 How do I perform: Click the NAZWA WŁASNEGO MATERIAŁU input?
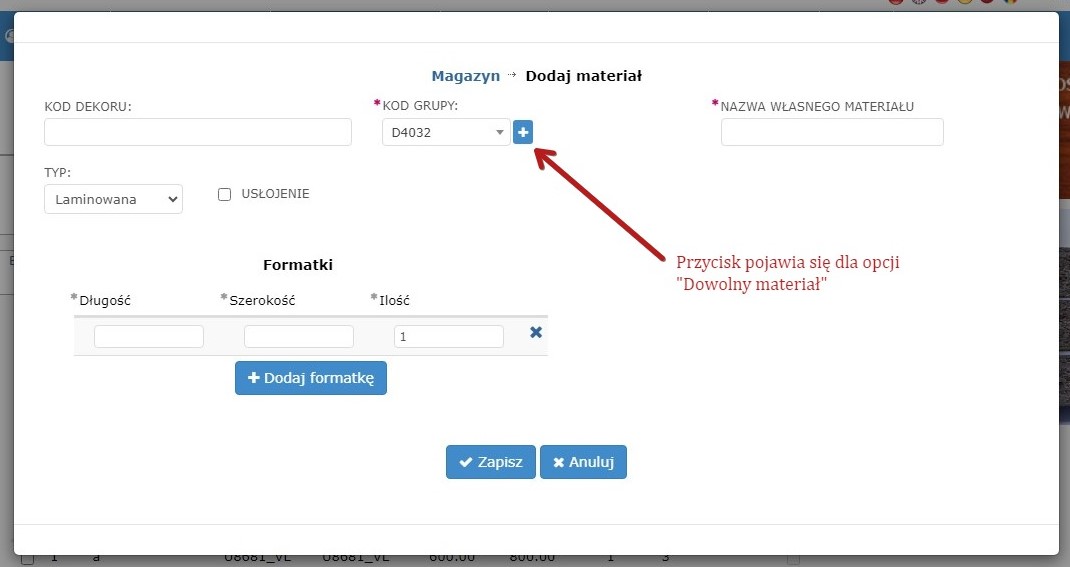click(x=832, y=132)
